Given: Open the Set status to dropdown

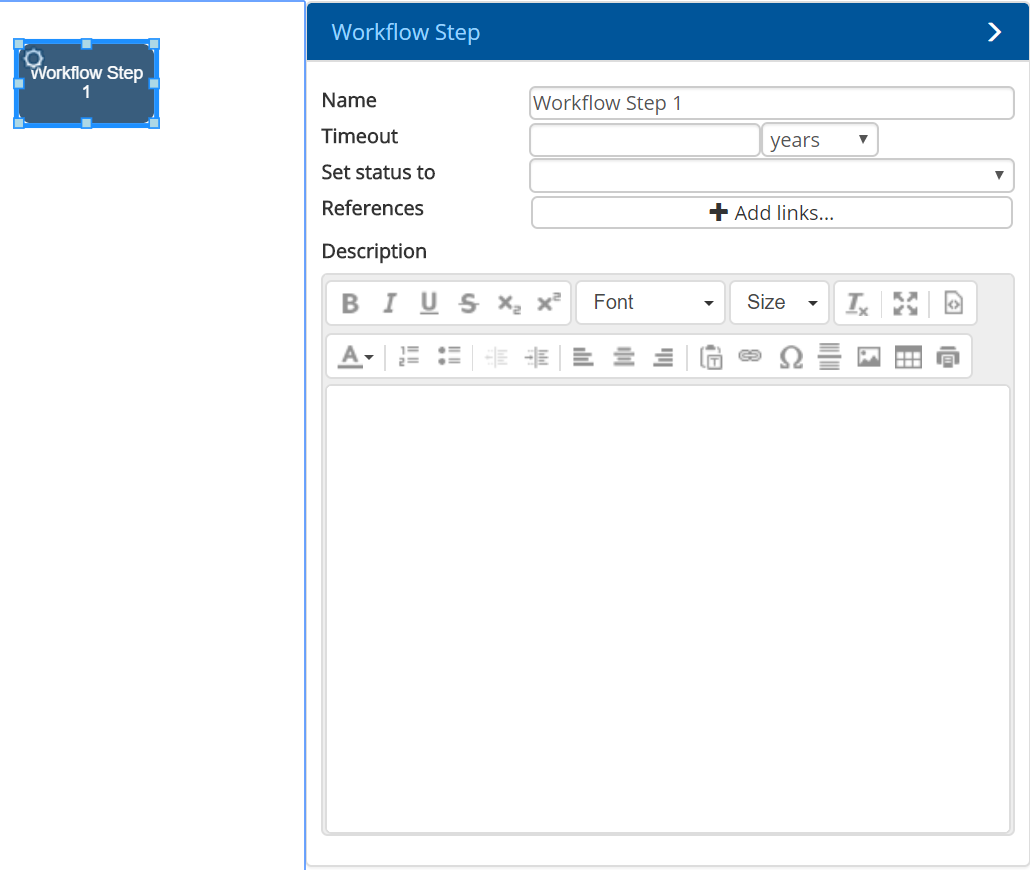Looking at the screenshot, I should pos(771,175).
